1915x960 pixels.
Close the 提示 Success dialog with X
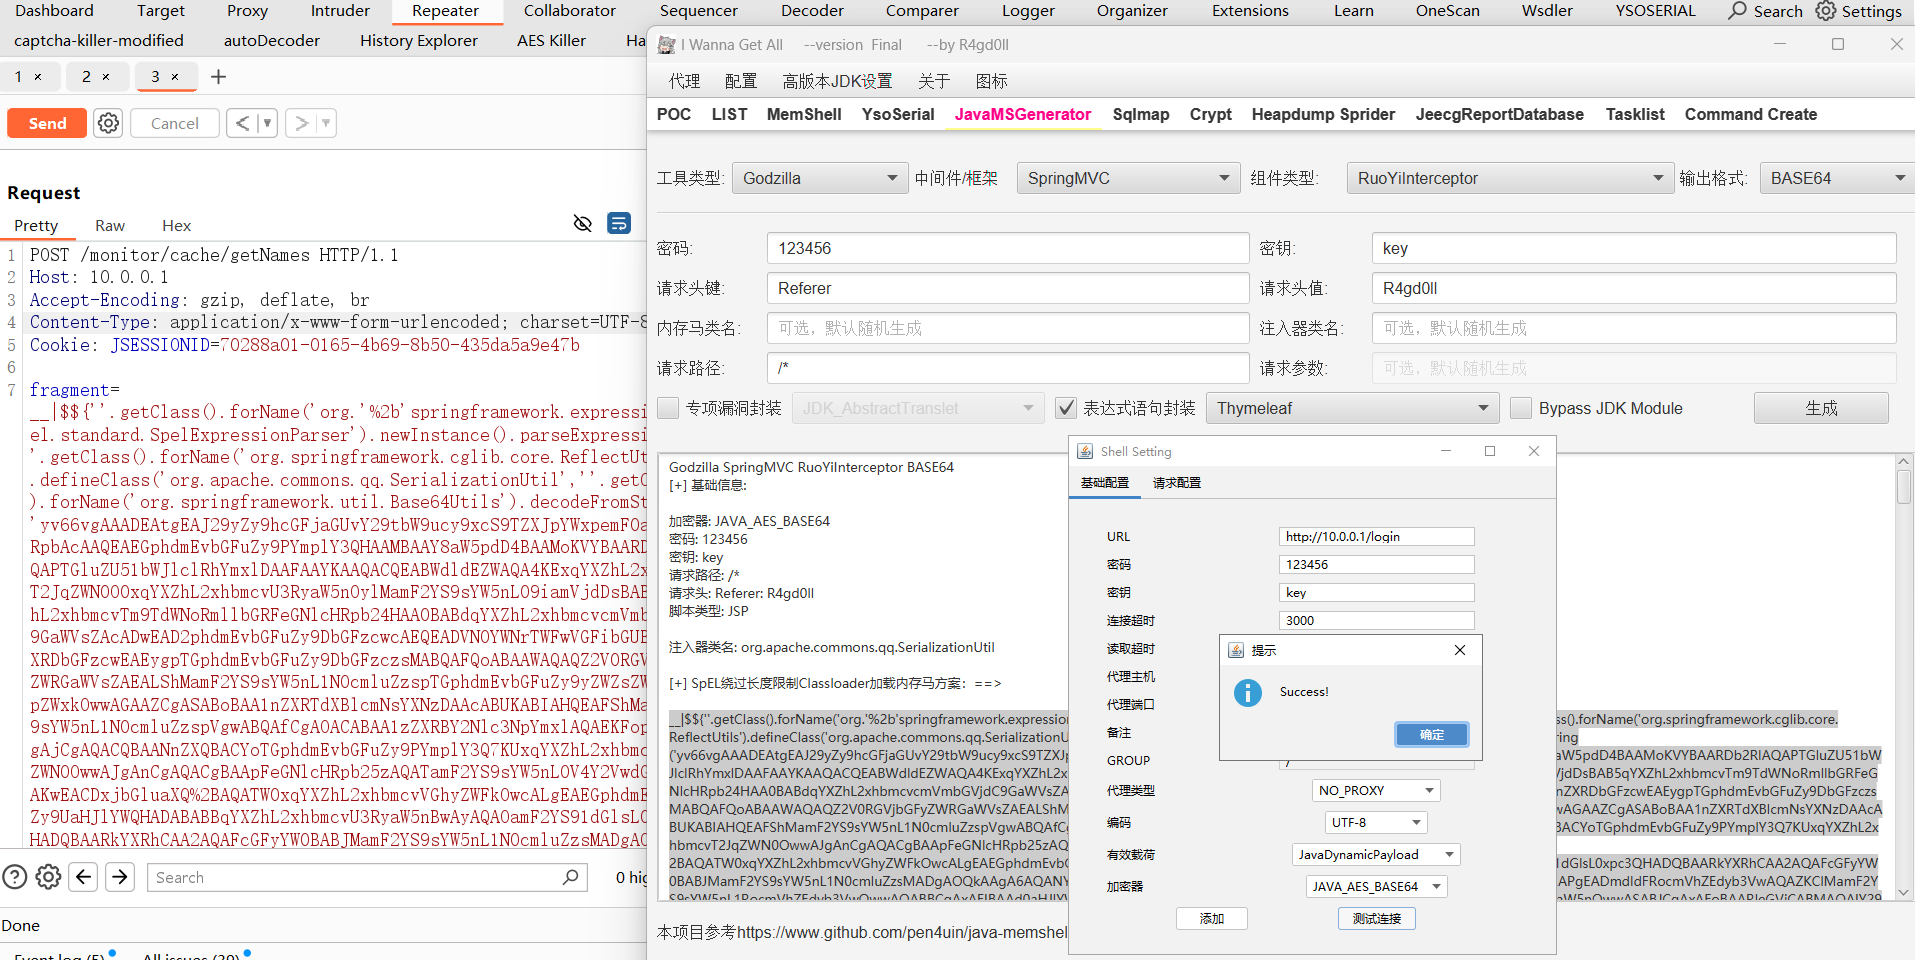coord(1460,650)
